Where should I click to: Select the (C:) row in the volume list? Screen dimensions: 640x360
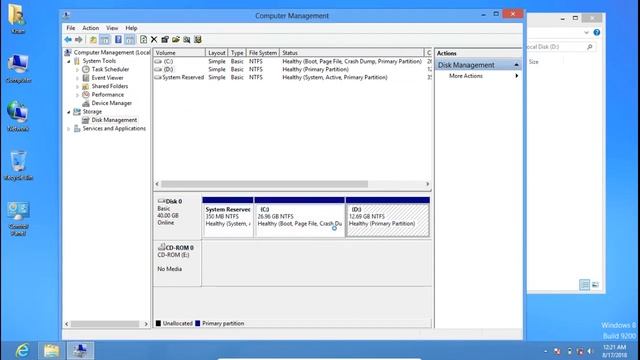pos(292,61)
